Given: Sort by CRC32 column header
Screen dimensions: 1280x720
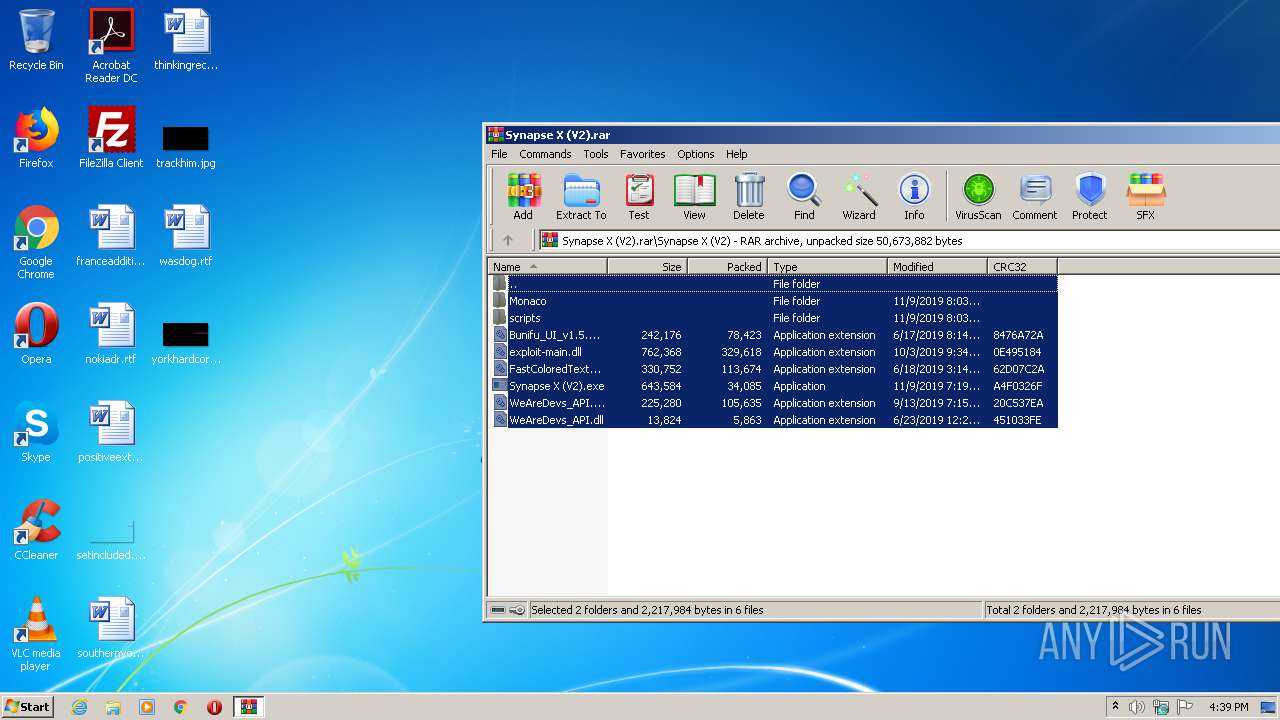Looking at the screenshot, I should pyautogui.click(x=1022, y=267).
